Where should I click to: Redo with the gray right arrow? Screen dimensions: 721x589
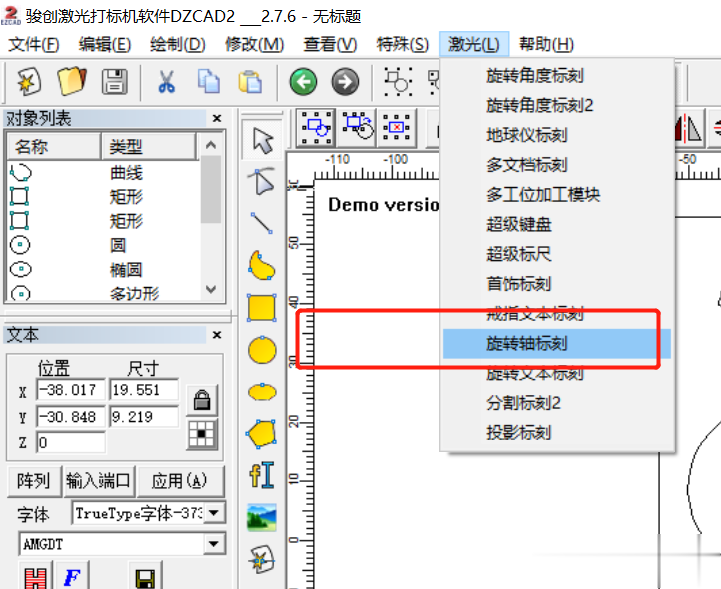[345, 82]
